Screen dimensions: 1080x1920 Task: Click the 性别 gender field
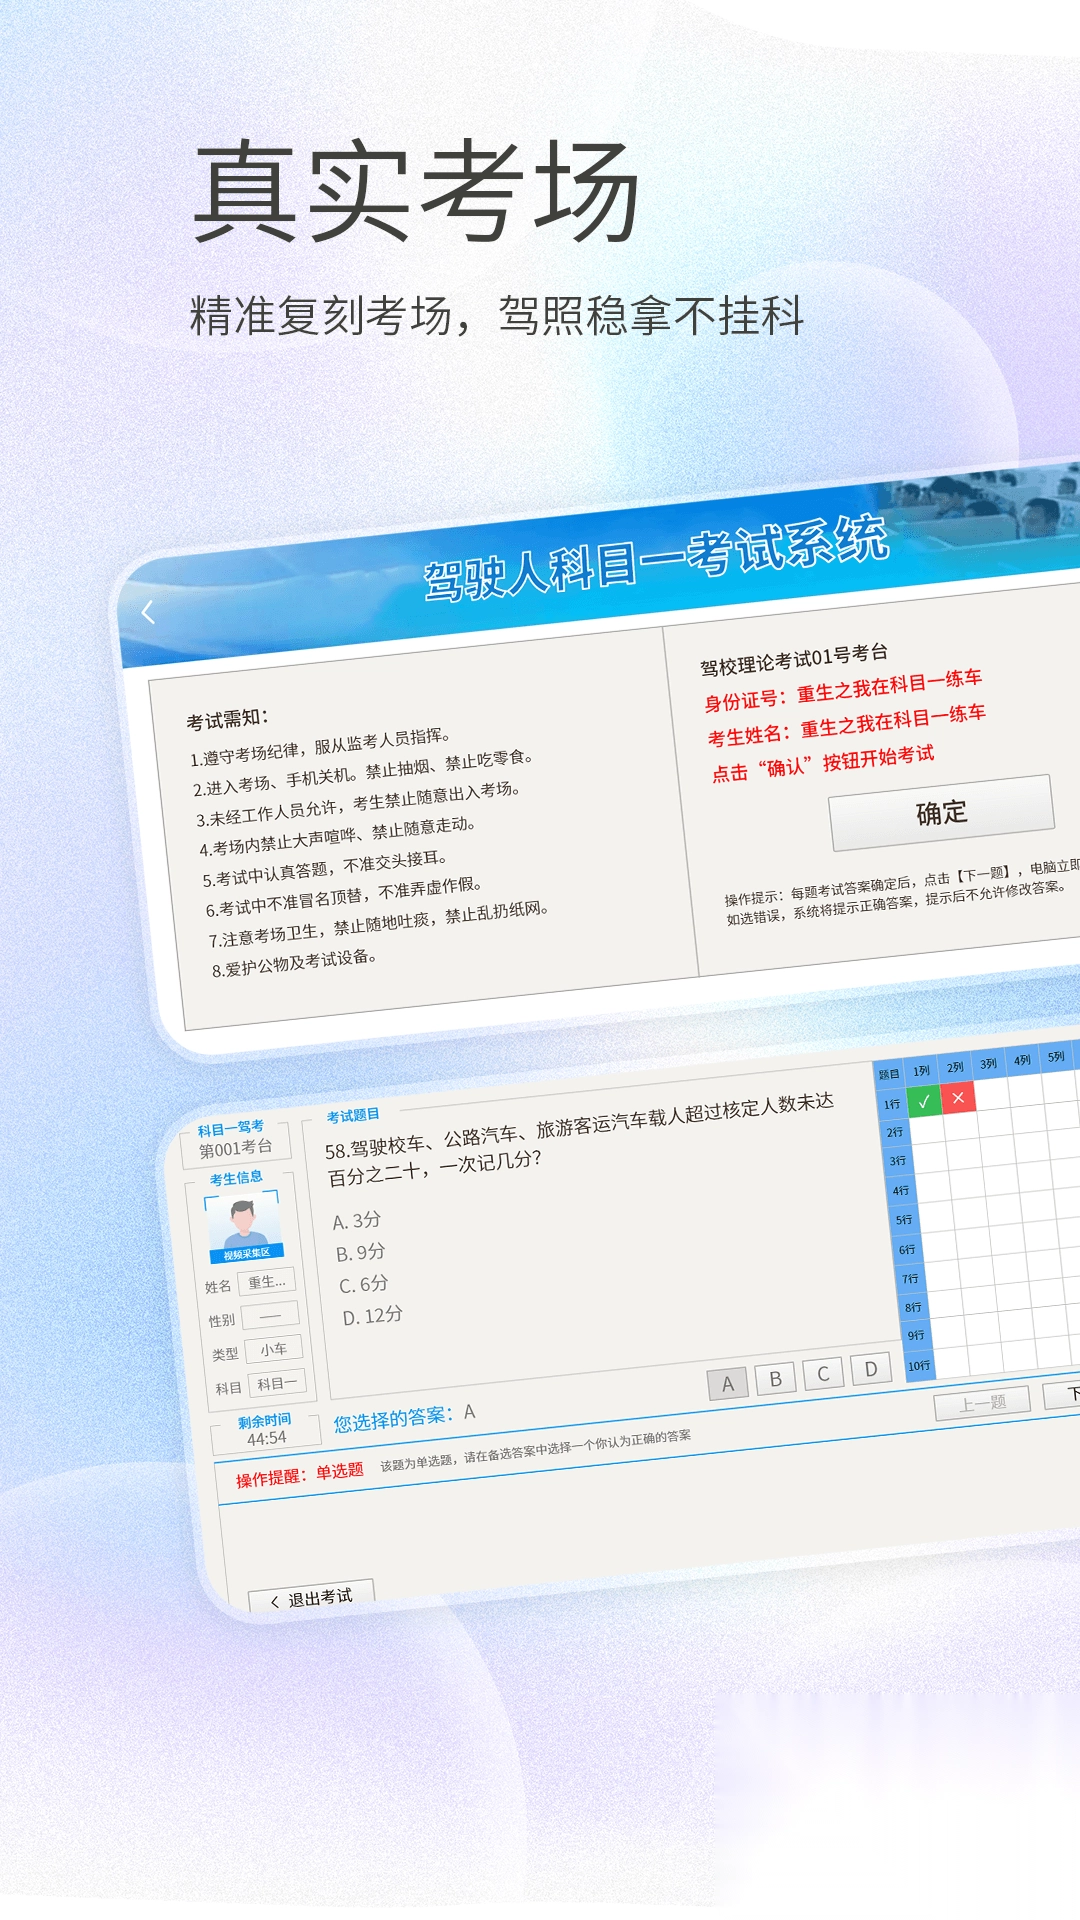click(x=270, y=1316)
